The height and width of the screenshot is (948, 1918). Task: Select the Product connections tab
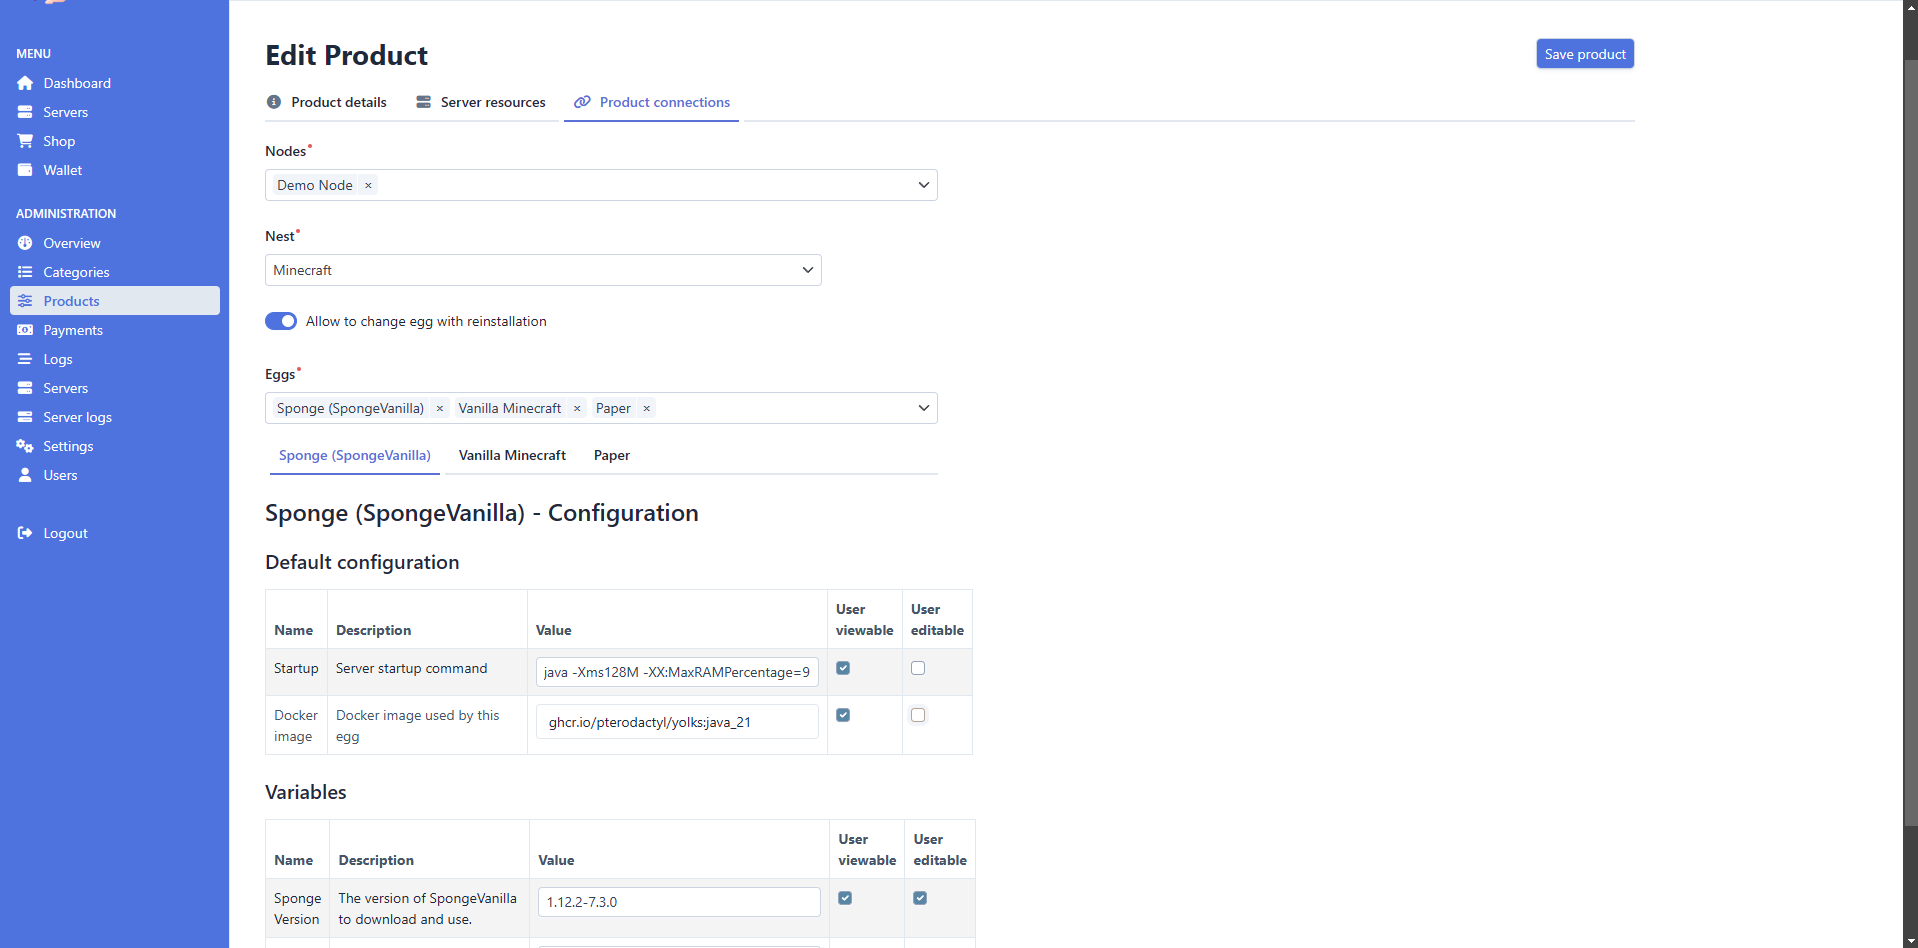(652, 102)
